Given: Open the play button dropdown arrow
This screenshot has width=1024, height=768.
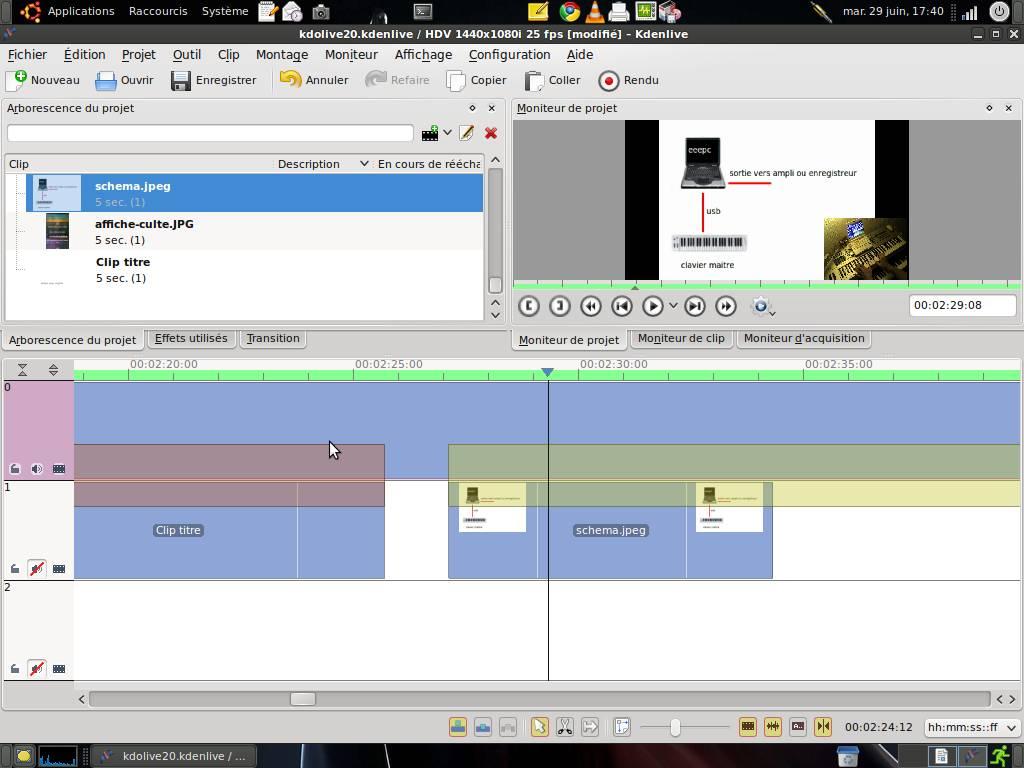Looking at the screenshot, I should click(x=672, y=306).
